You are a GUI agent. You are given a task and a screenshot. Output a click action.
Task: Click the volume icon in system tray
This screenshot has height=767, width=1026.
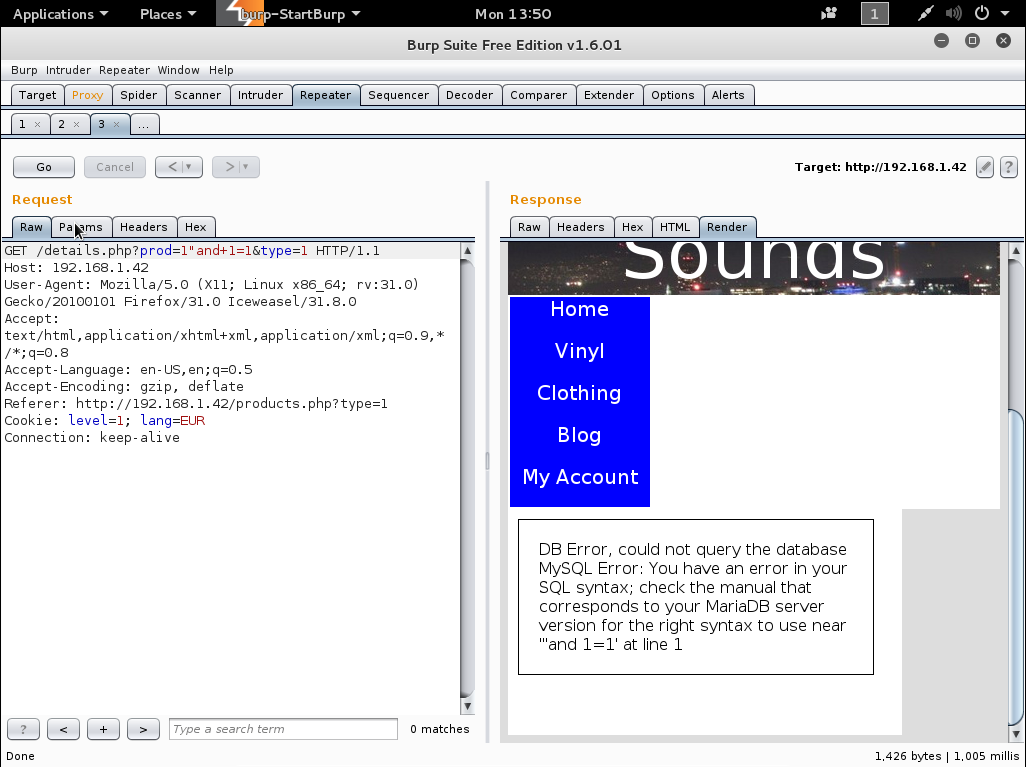pos(954,14)
